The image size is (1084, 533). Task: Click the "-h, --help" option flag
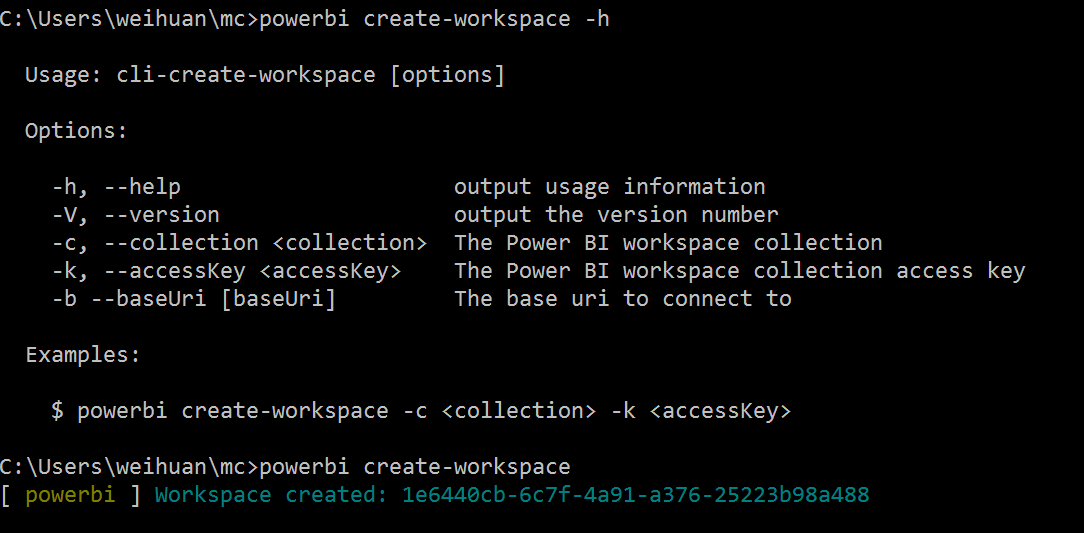pos(116,187)
